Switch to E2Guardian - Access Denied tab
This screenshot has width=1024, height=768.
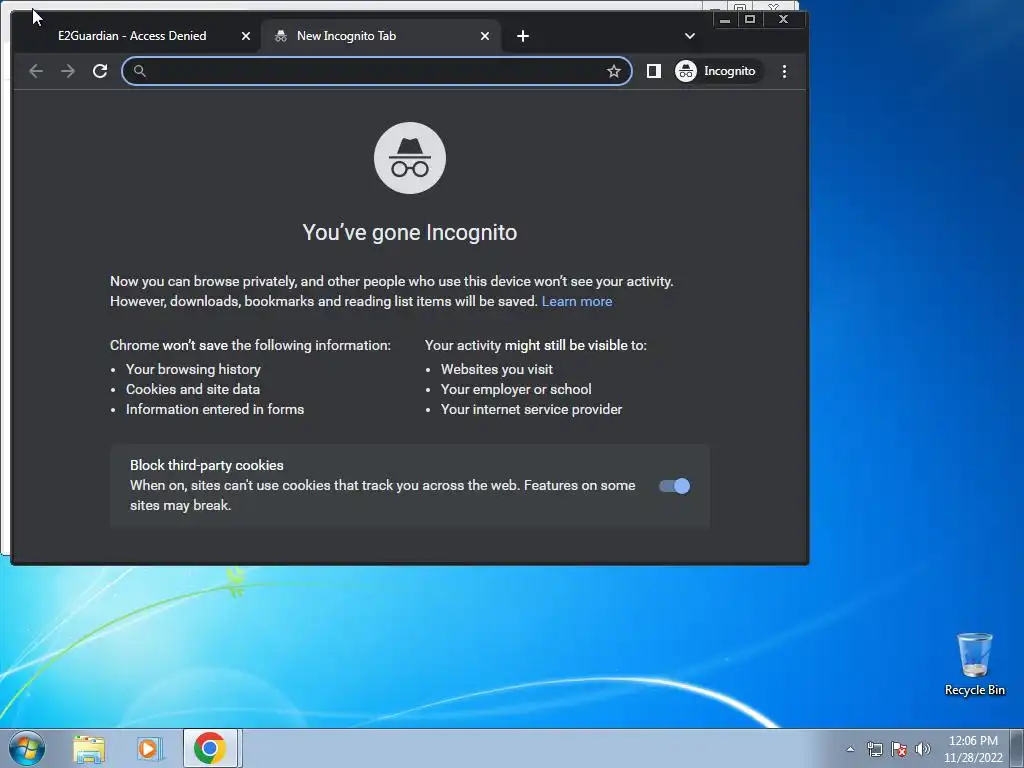tap(132, 36)
